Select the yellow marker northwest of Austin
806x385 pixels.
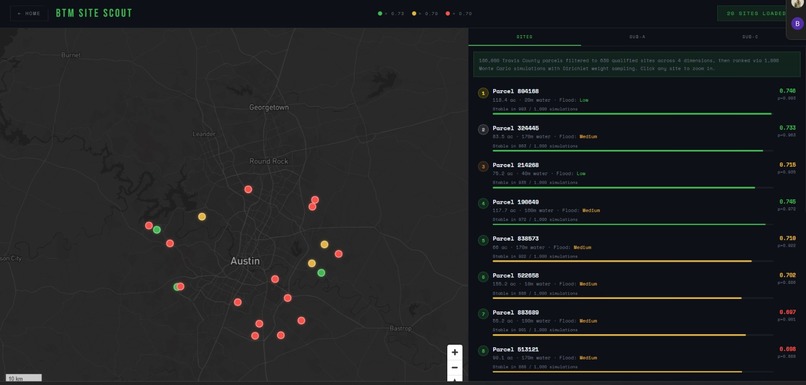[x=202, y=216]
